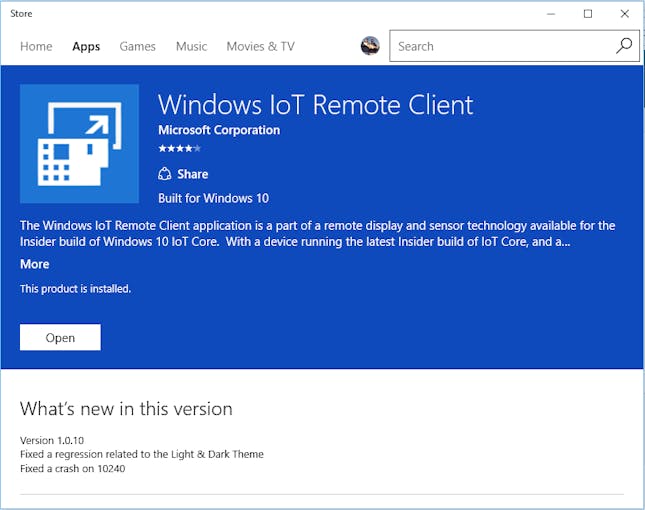The height and width of the screenshot is (510, 645).
Task: Go to the Home tab
Action: coord(36,46)
